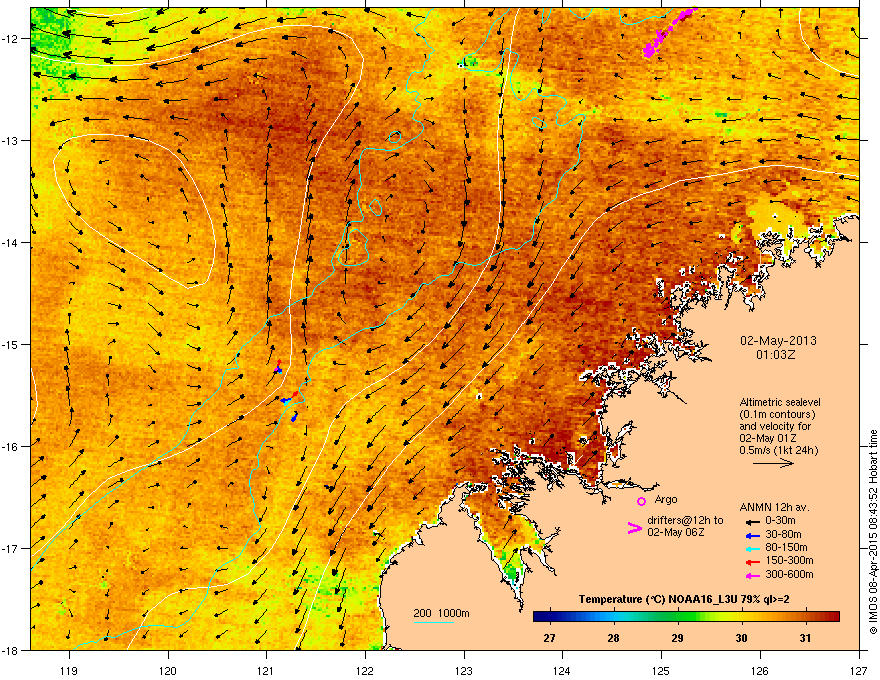Click the '123' longitude axis label

click(464, 670)
